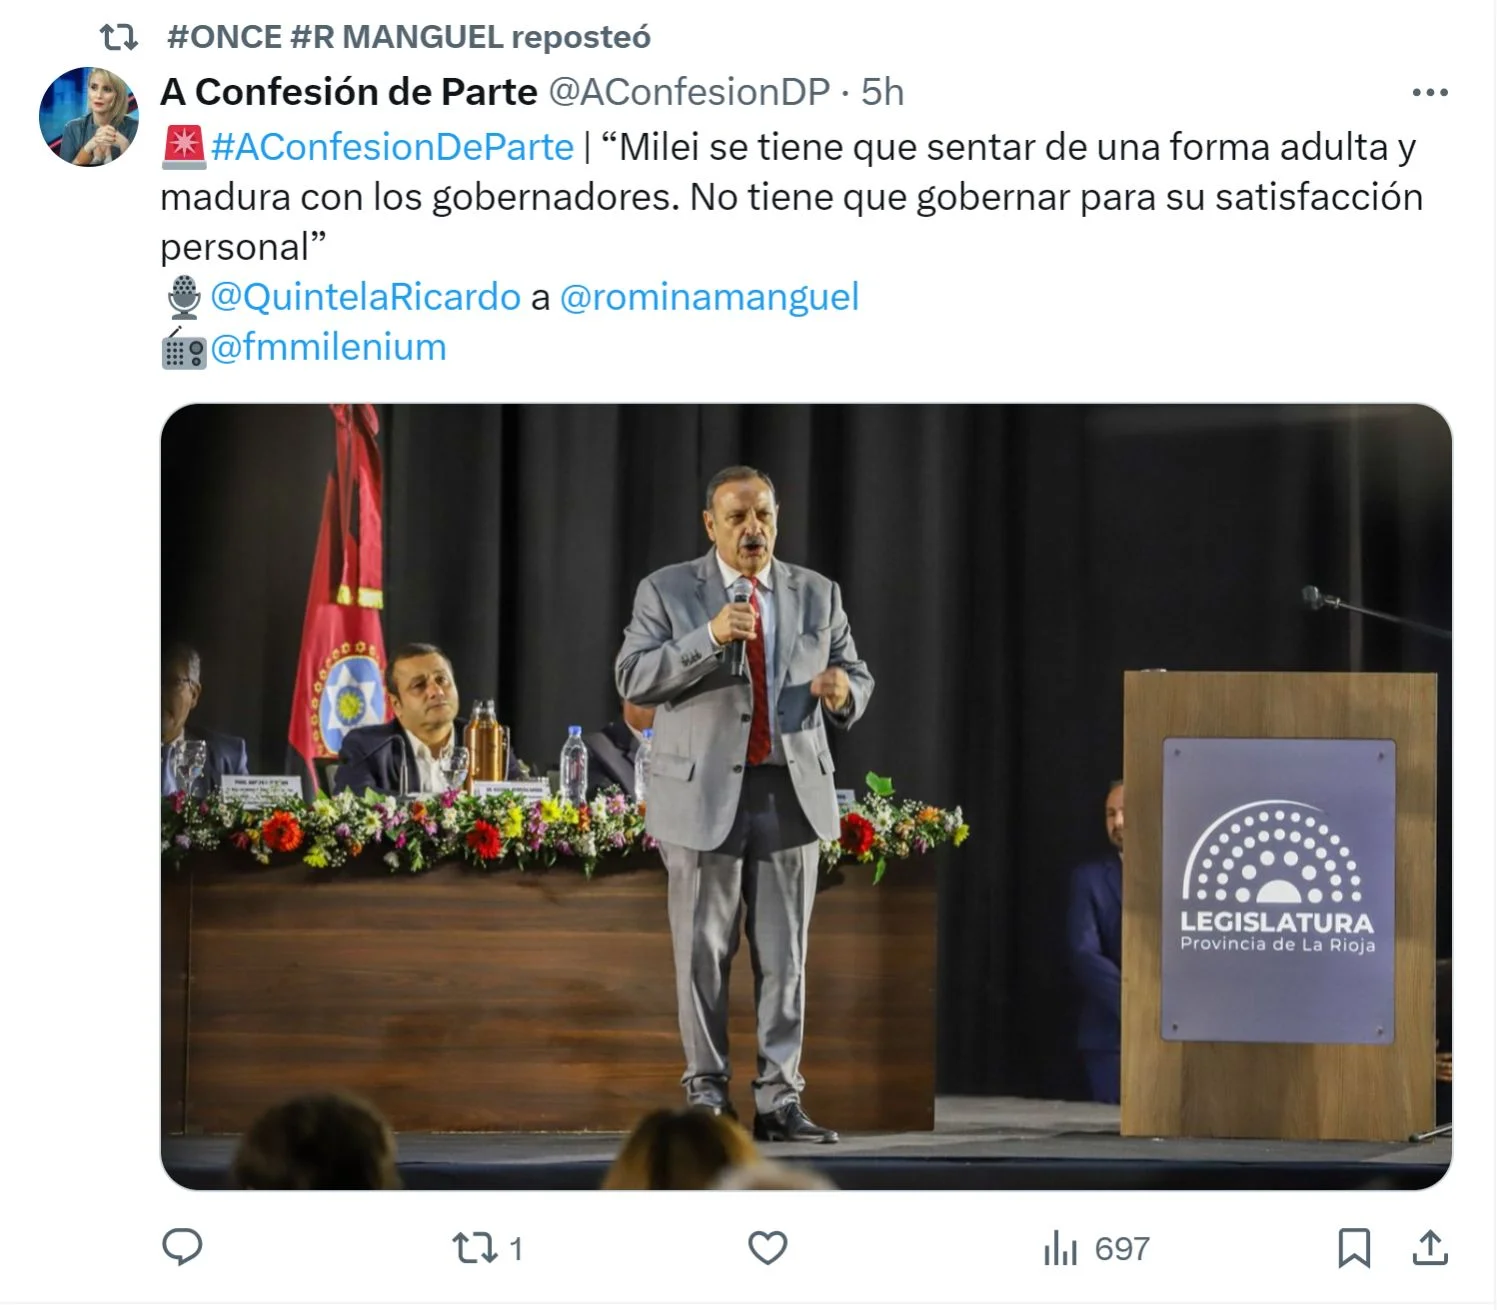The image size is (1500, 1310).
Task: Open A Confesión de Parte profile avatar
Action: [89, 117]
